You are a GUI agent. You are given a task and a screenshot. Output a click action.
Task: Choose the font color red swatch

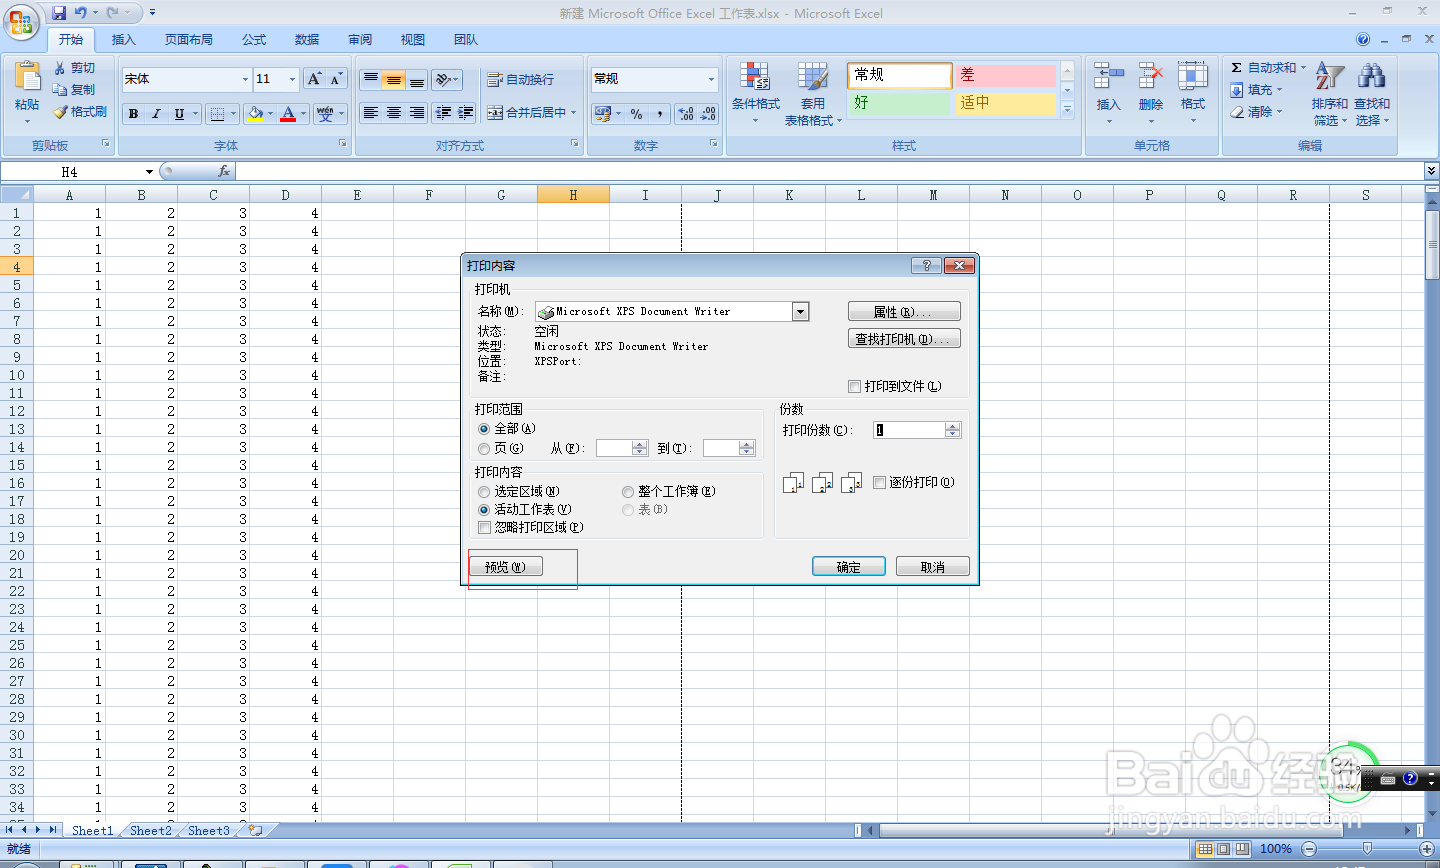(288, 114)
